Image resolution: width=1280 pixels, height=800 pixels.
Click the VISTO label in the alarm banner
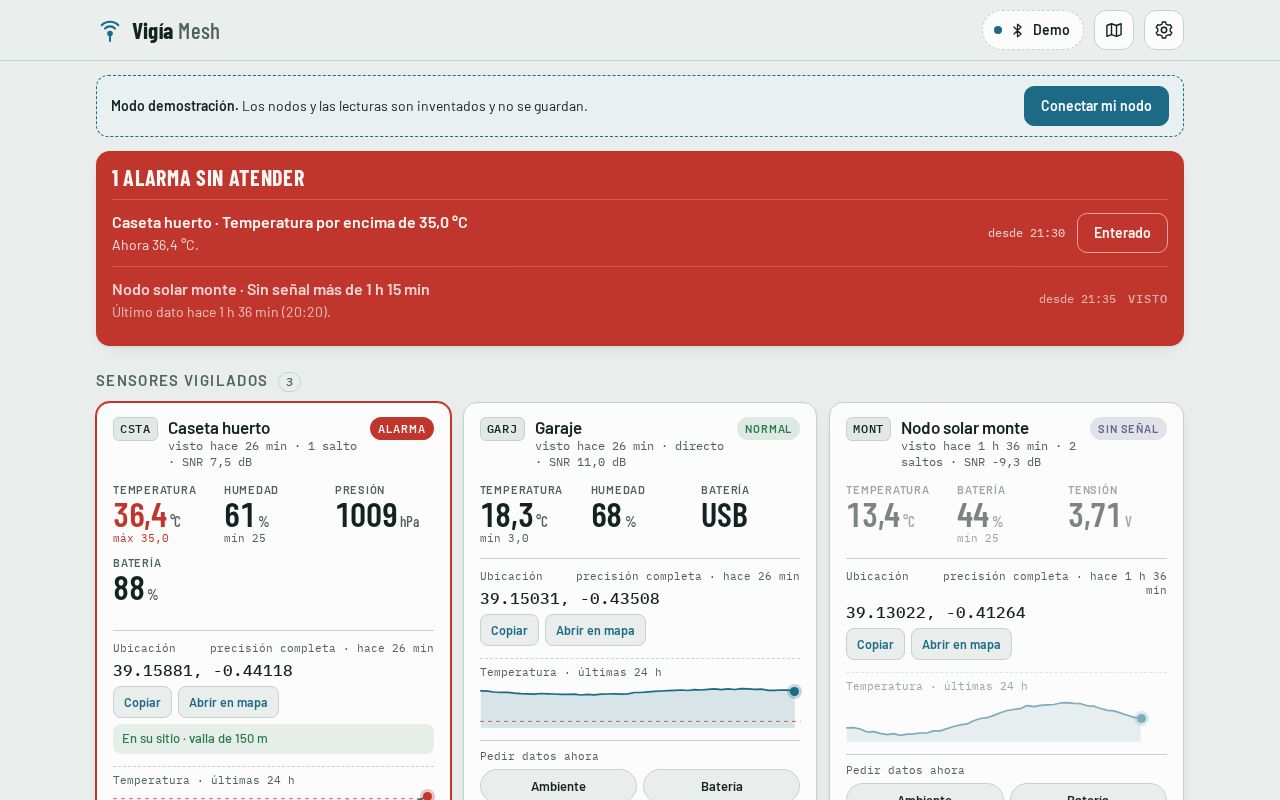click(1147, 299)
